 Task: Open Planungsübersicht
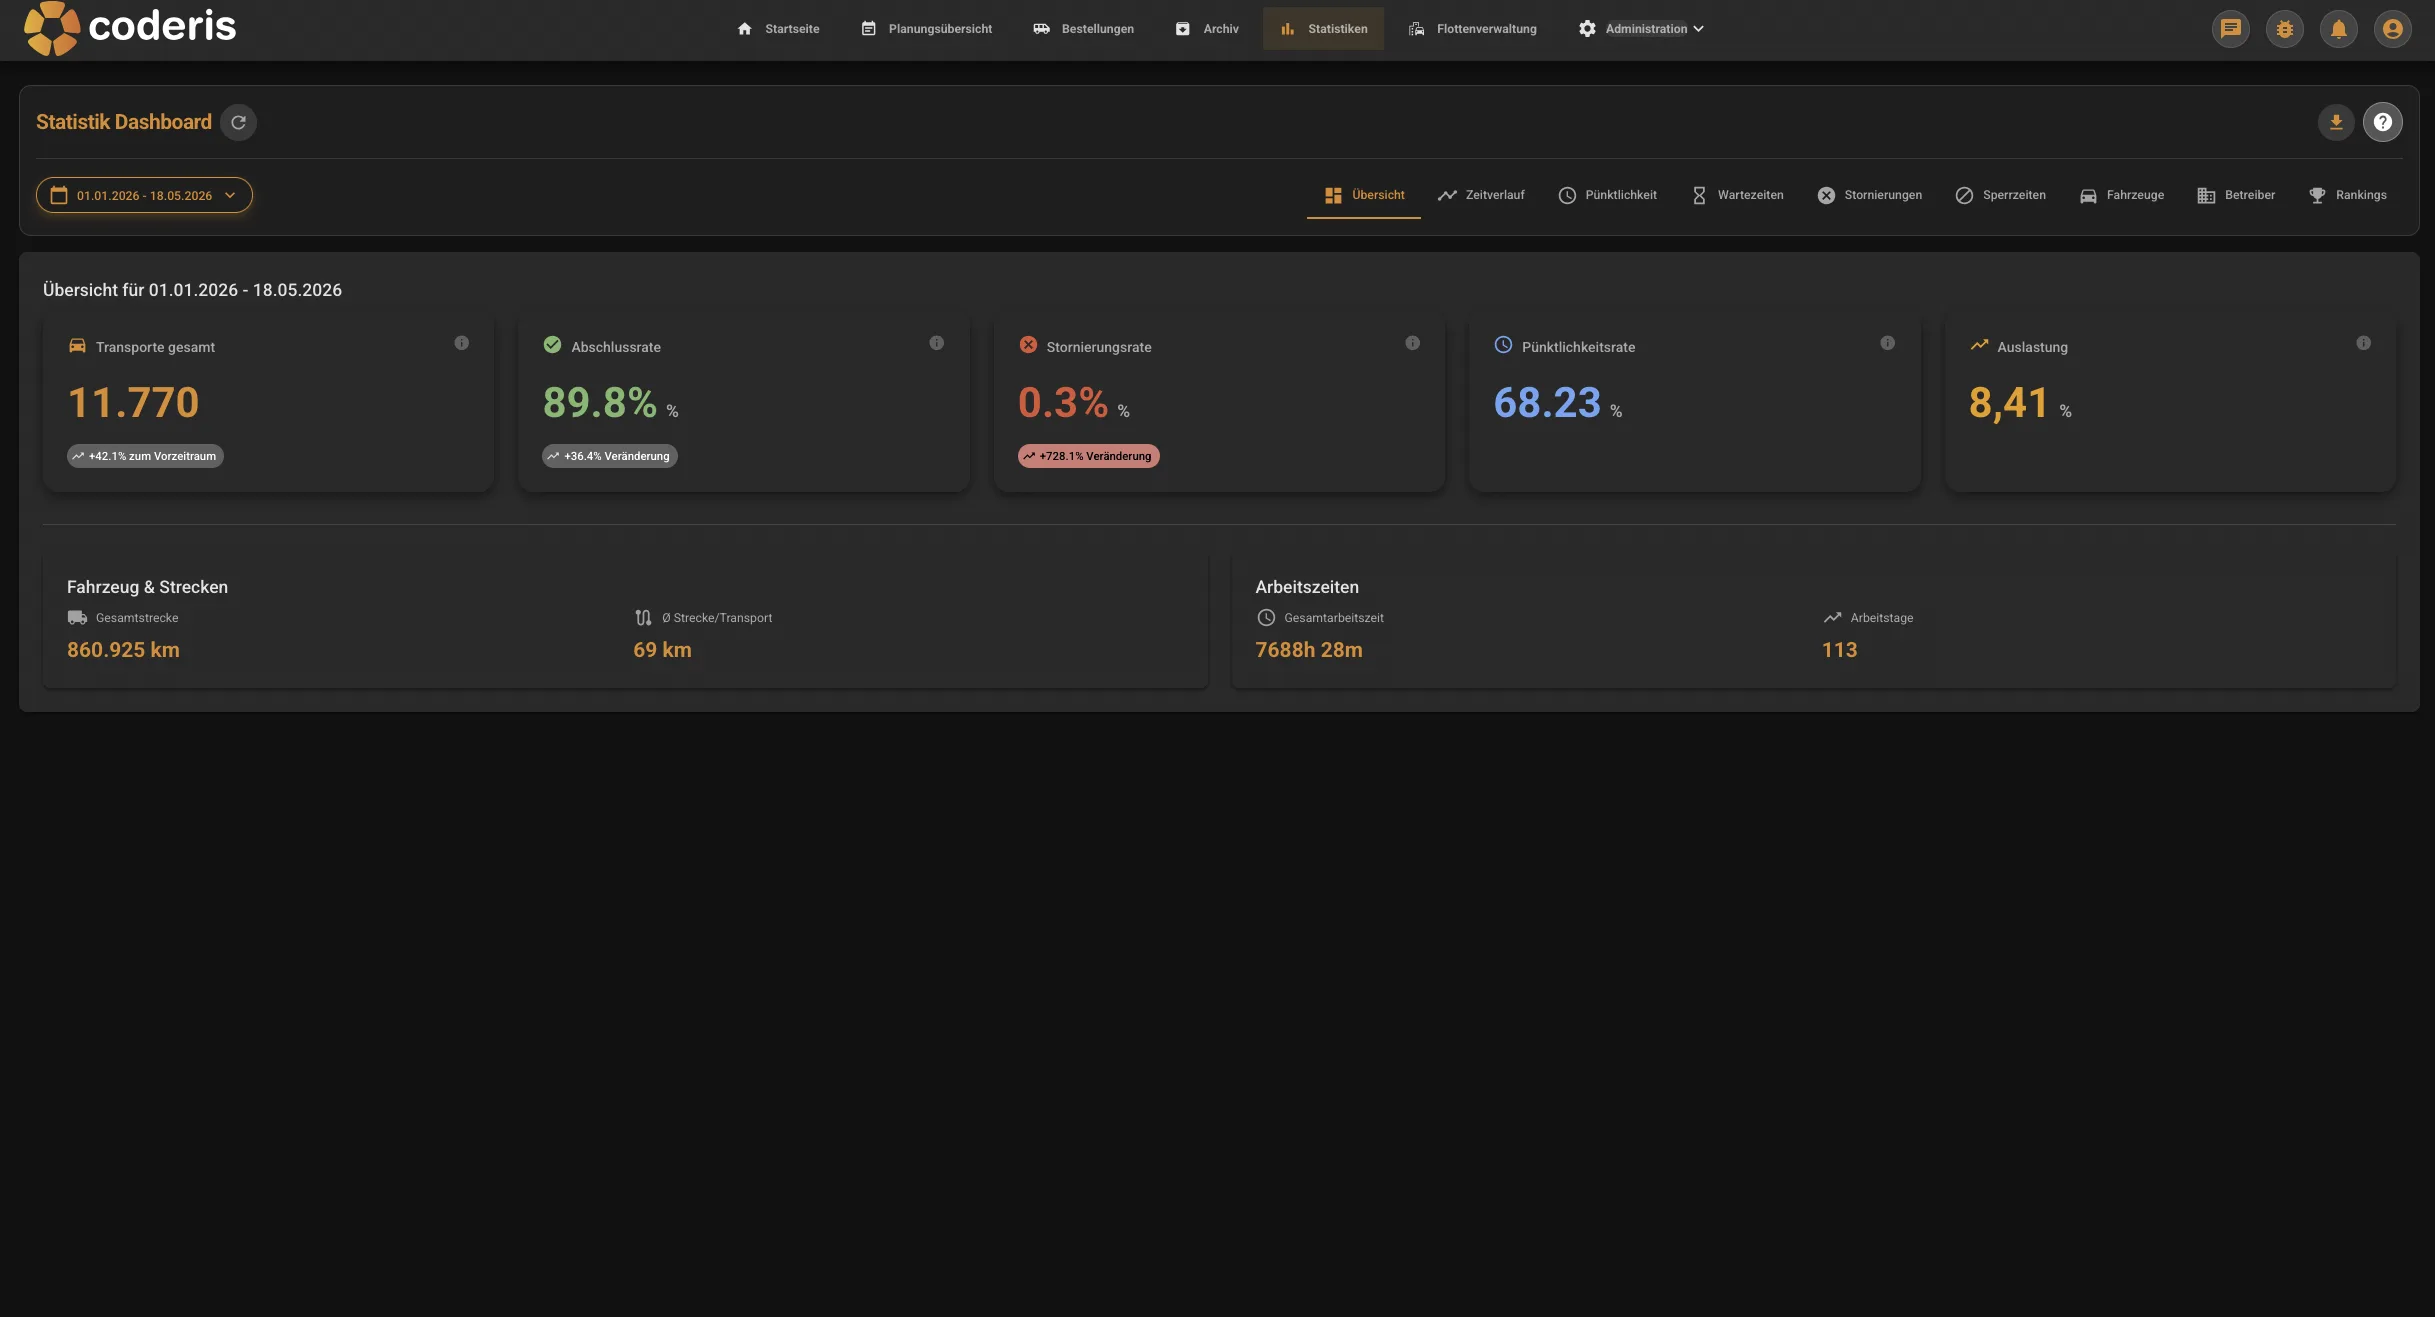[926, 29]
